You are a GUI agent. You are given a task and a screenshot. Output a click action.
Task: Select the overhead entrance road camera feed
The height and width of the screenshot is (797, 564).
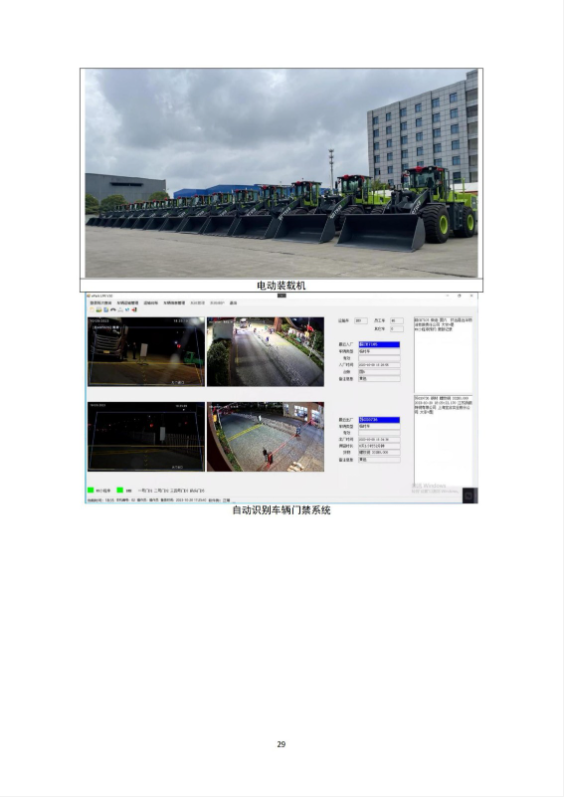tap(265, 352)
